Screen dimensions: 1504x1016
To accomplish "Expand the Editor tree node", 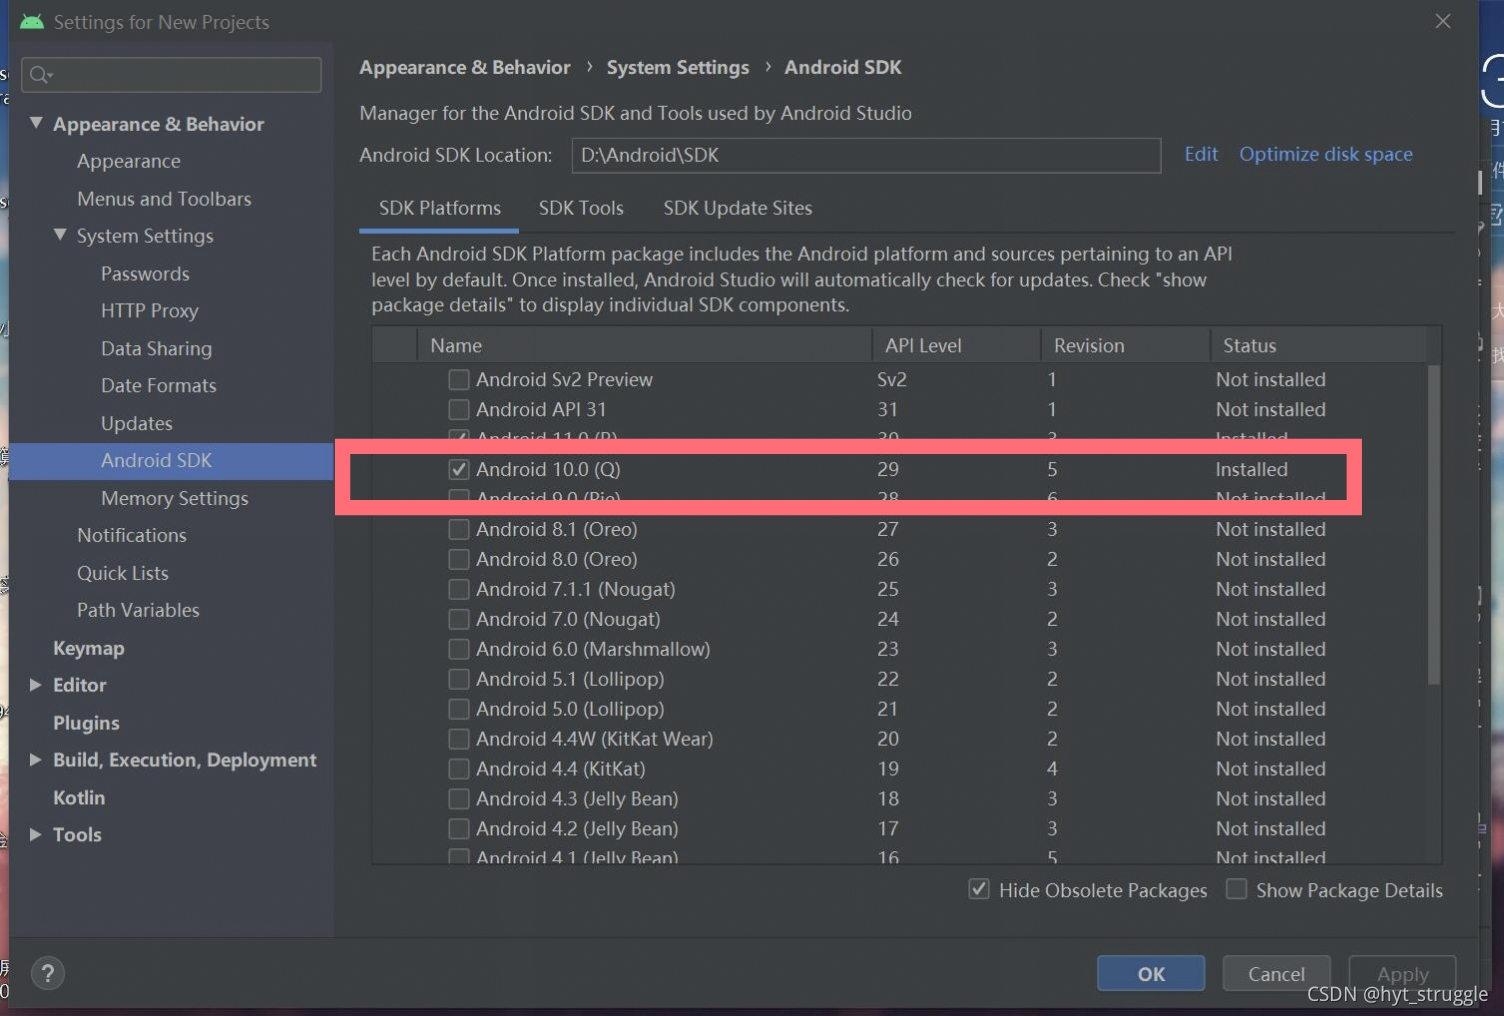I will click(x=36, y=685).
